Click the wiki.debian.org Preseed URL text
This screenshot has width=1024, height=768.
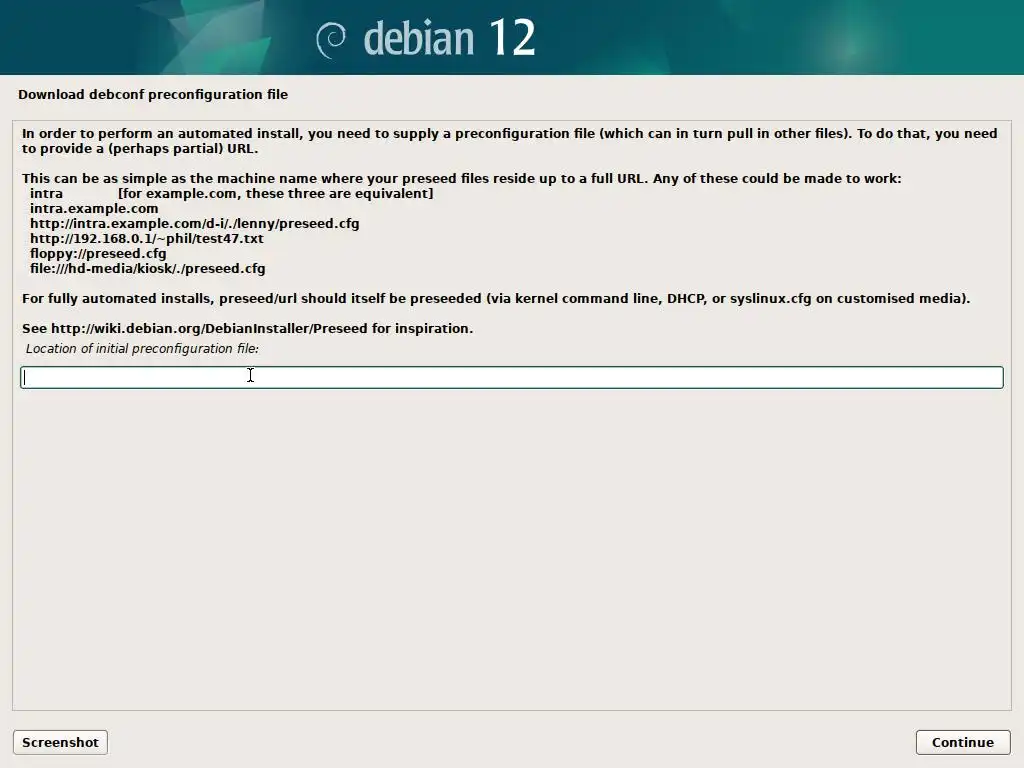(x=209, y=328)
